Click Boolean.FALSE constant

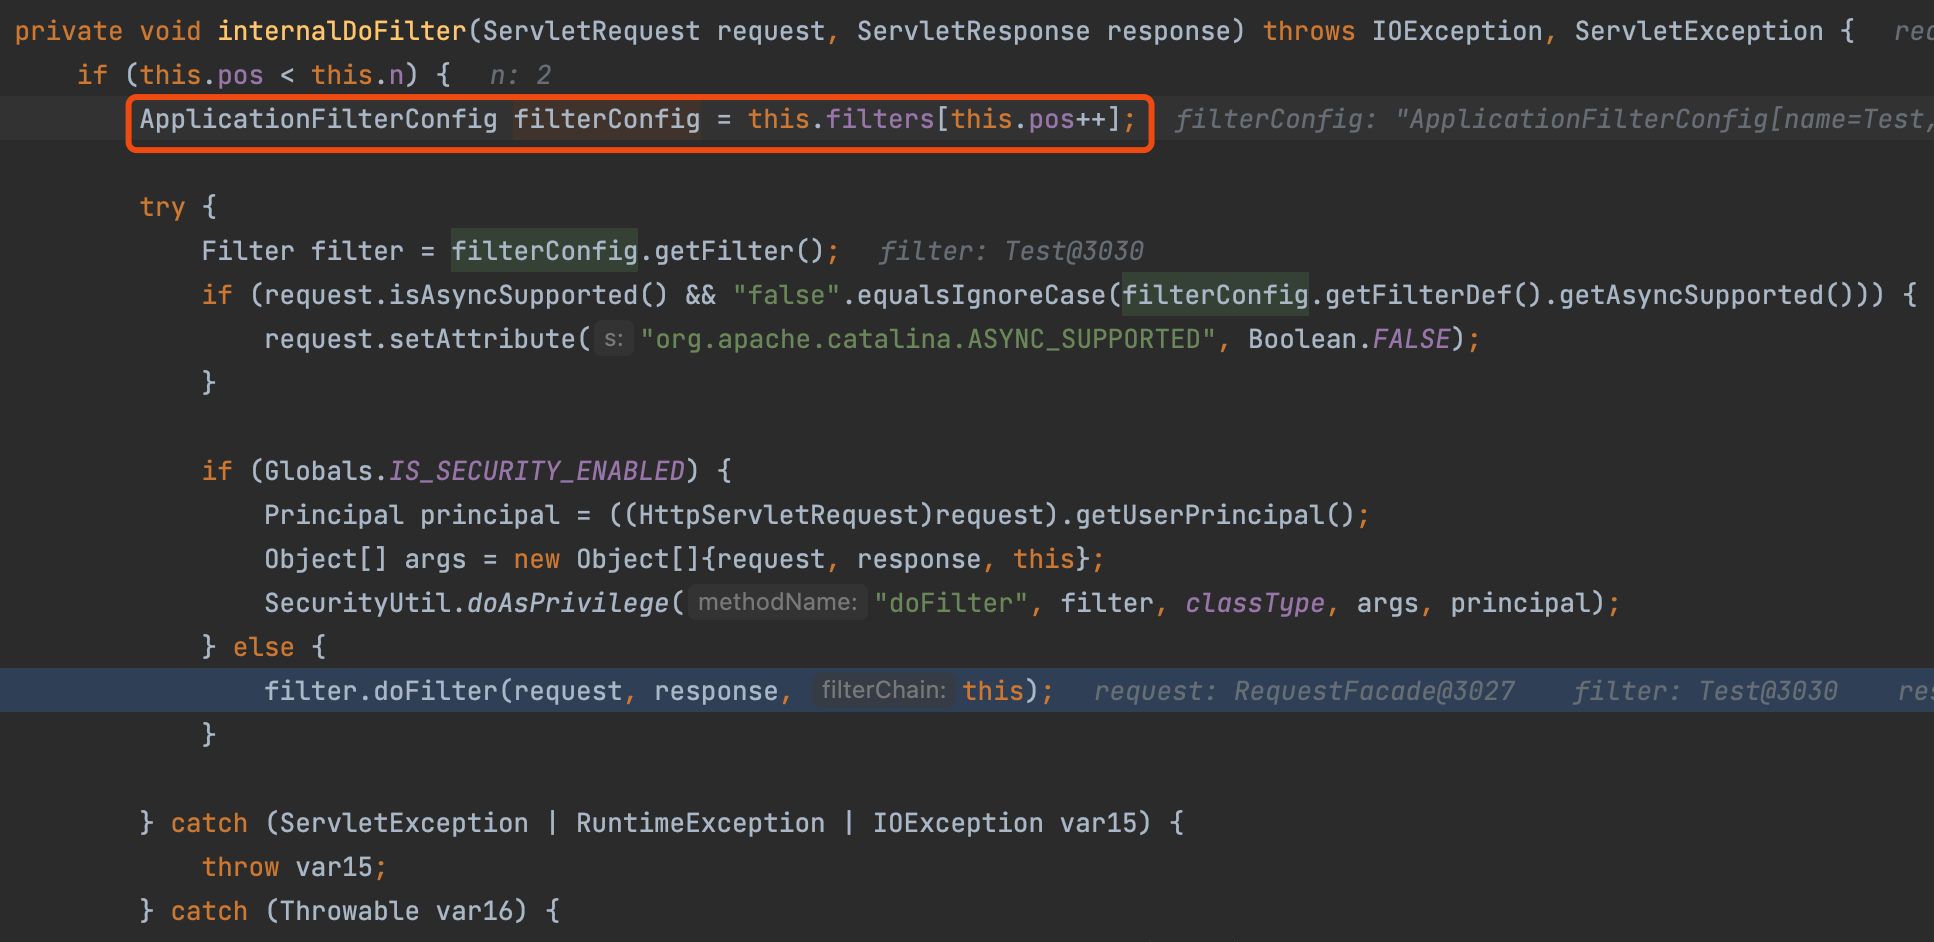[1349, 339]
